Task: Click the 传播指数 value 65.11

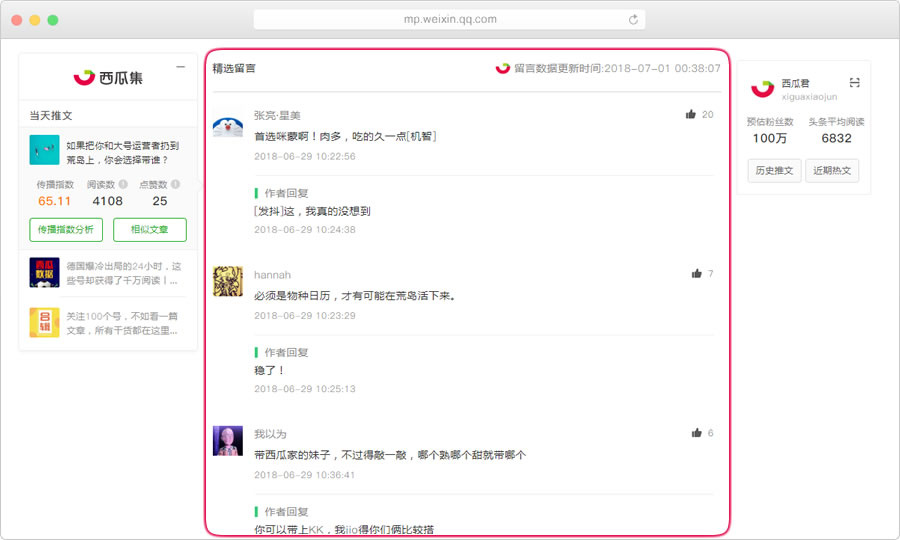Action: point(55,201)
